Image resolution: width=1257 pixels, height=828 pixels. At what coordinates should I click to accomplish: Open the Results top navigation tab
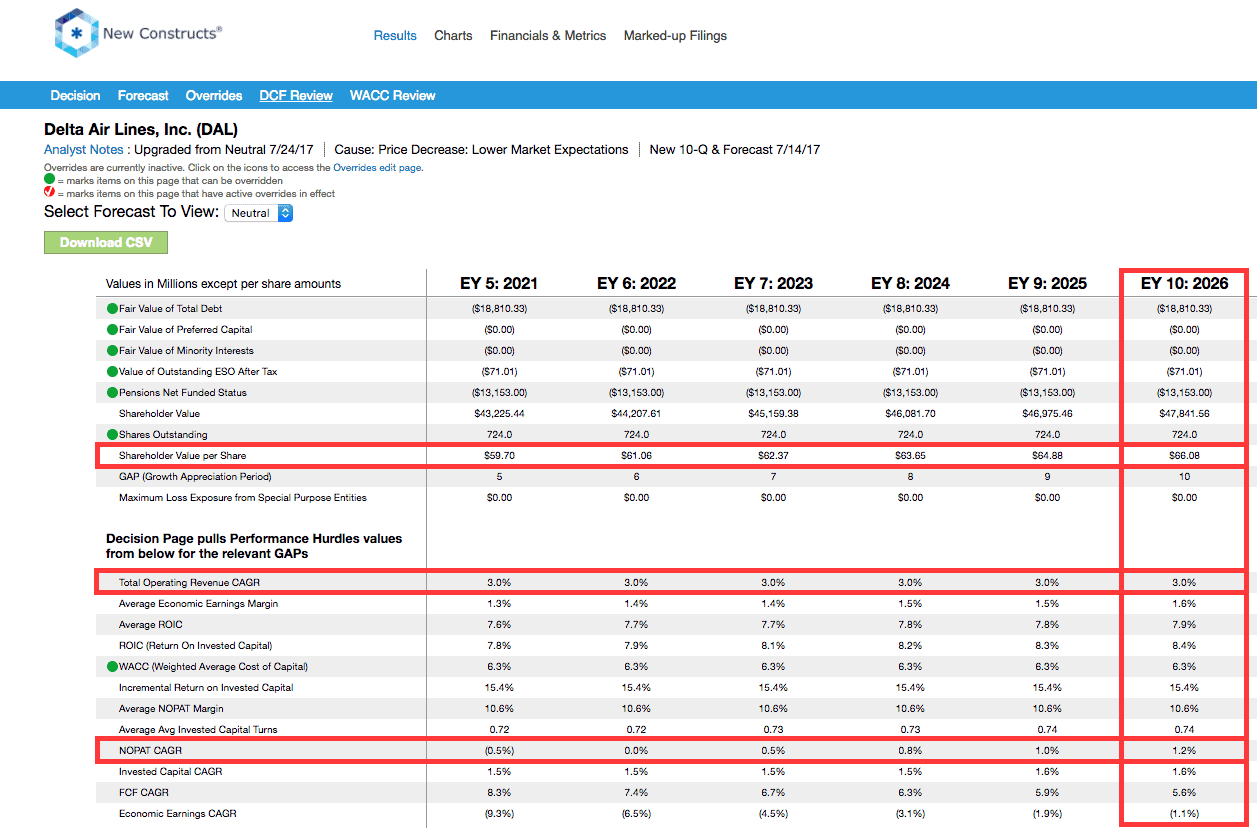click(395, 35)
